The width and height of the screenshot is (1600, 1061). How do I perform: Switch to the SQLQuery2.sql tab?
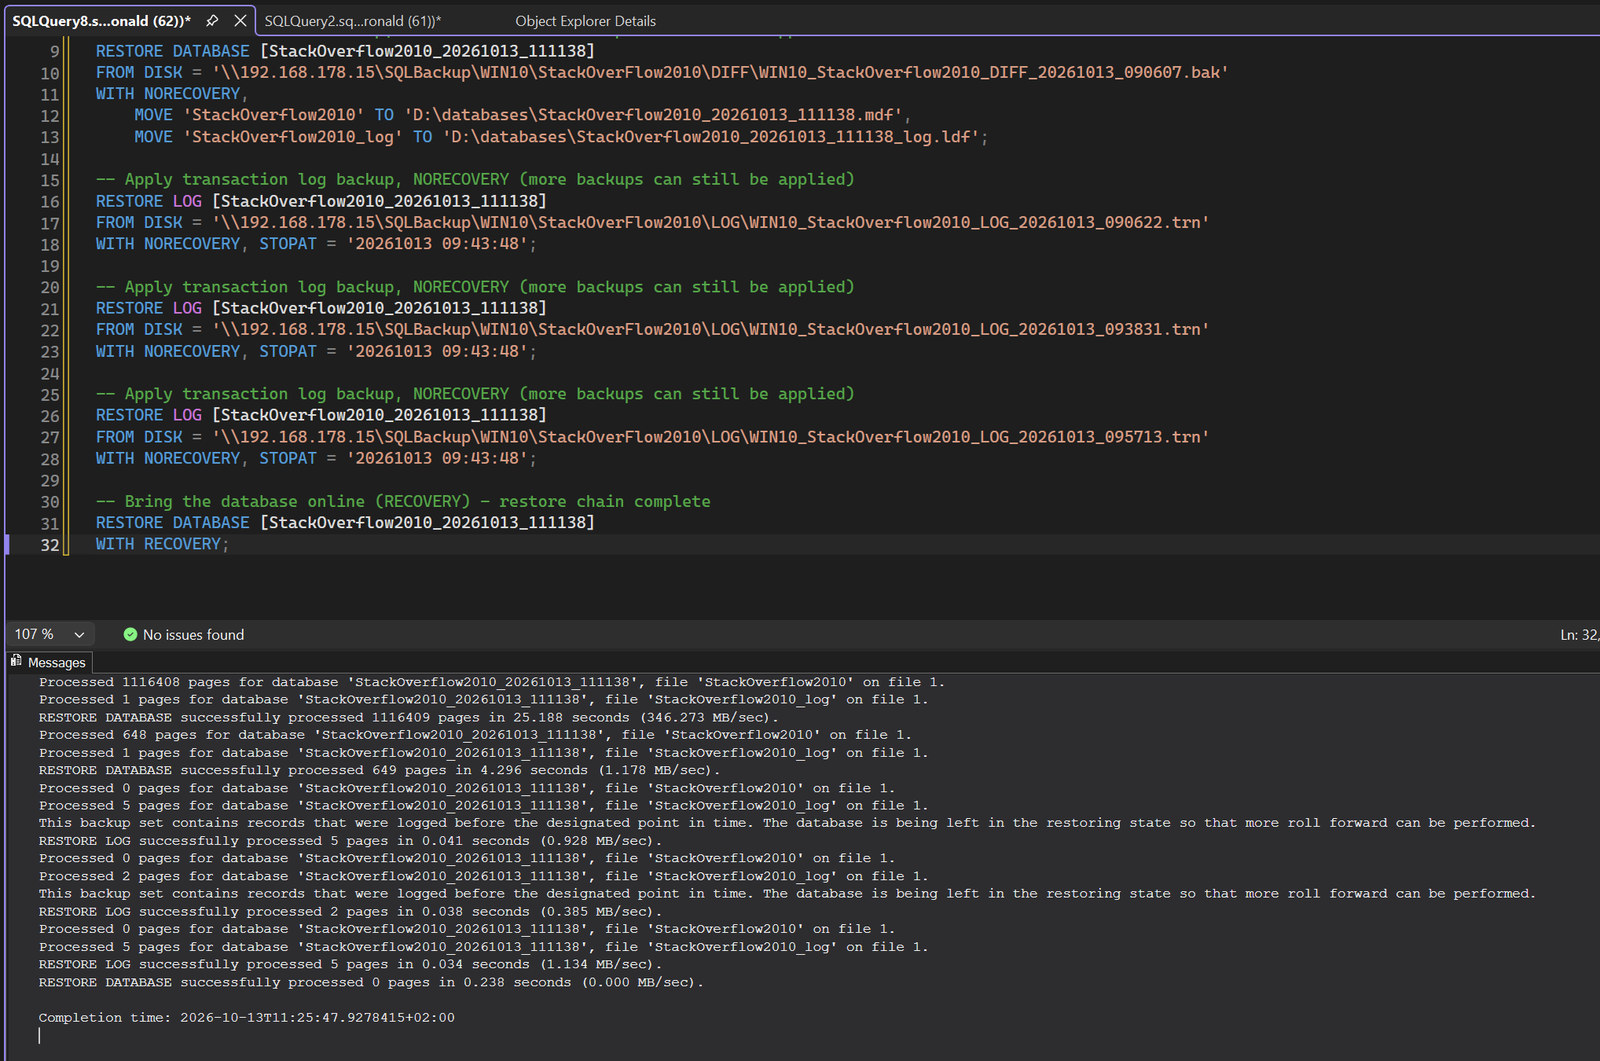[352, 21]
